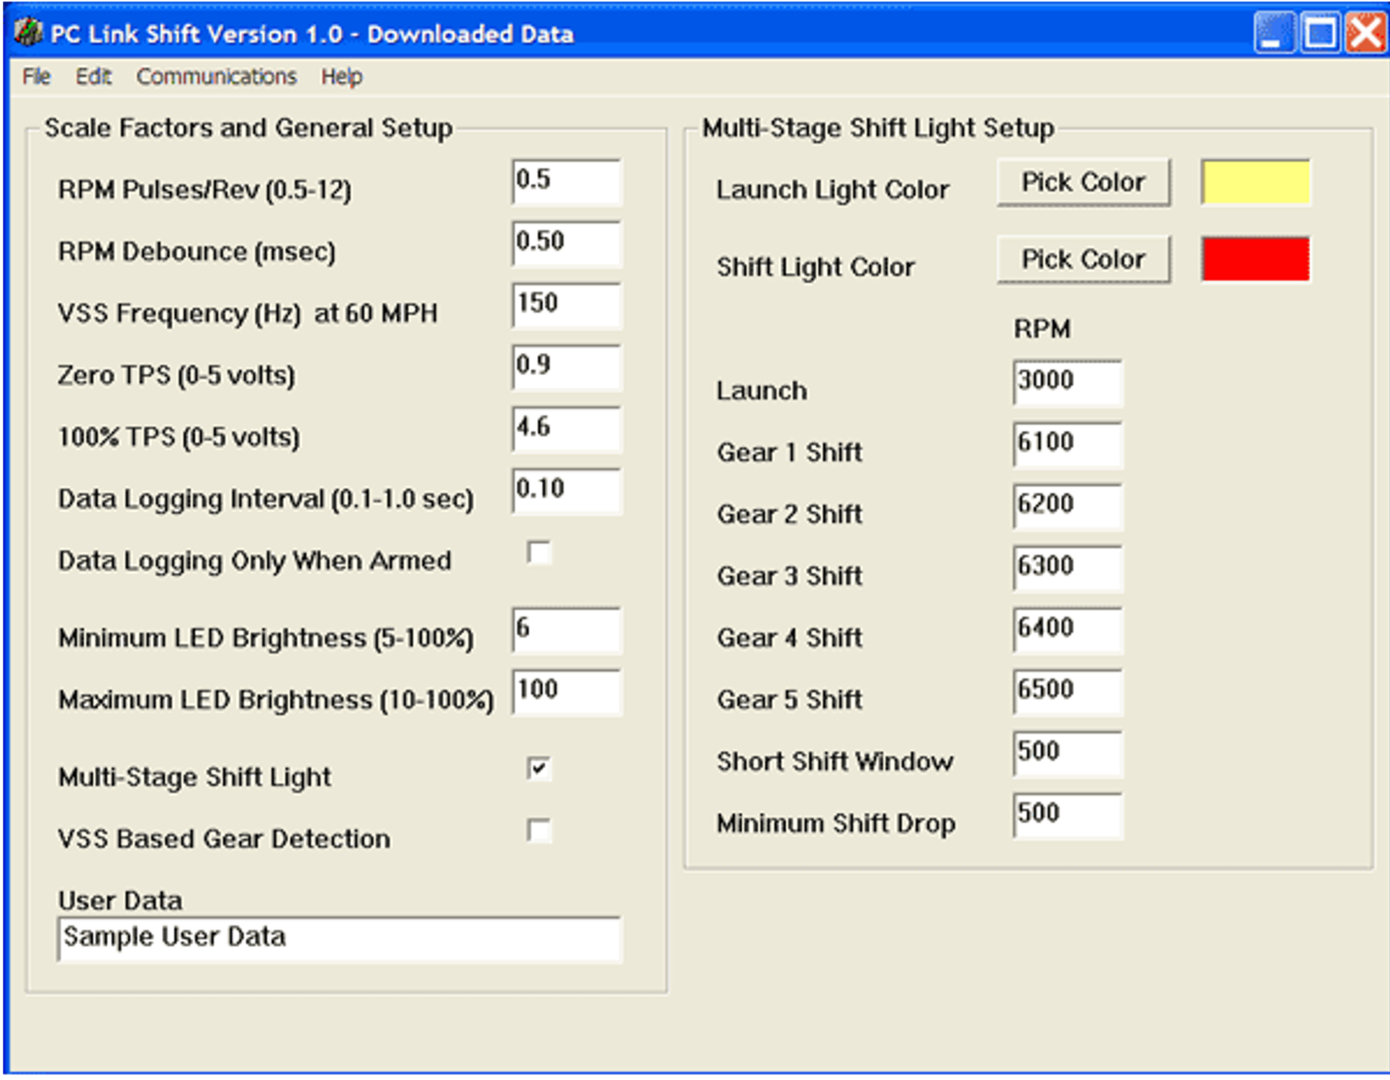1390x1080 pixels.
Task: Open the File menu
Action: (36, 77)
